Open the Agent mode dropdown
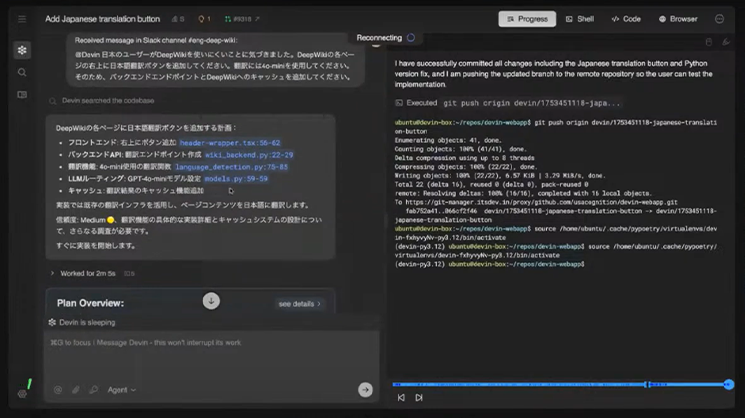The height and width of the screenshot is (418, 745). point(122,390)
